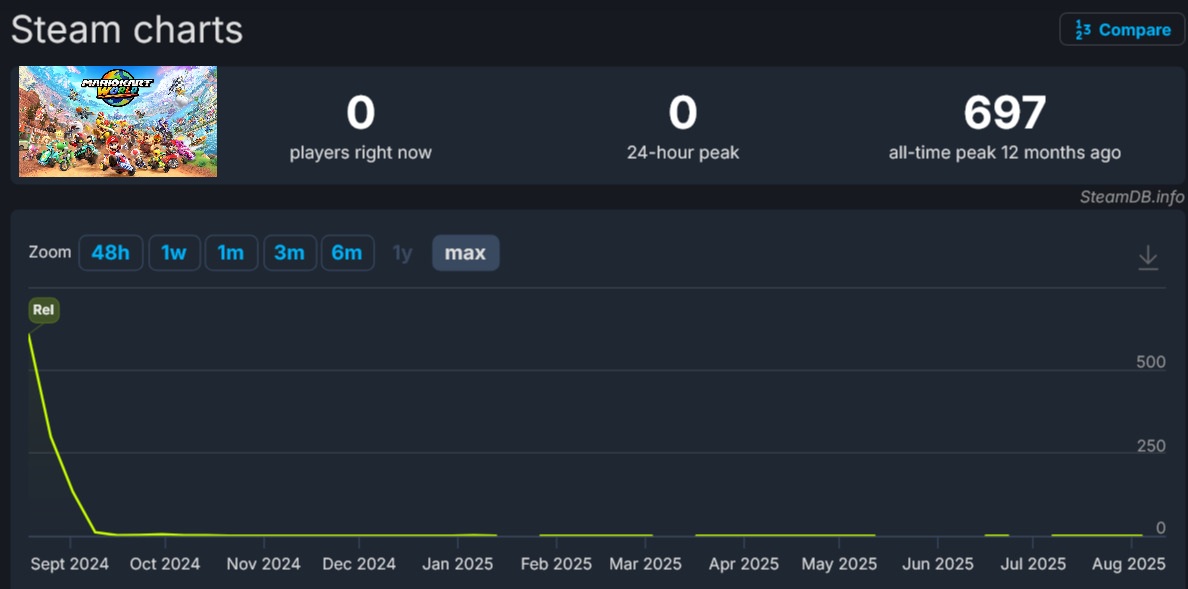
Task: Click the 697 all-time peak value
Action: (1005, 112)
